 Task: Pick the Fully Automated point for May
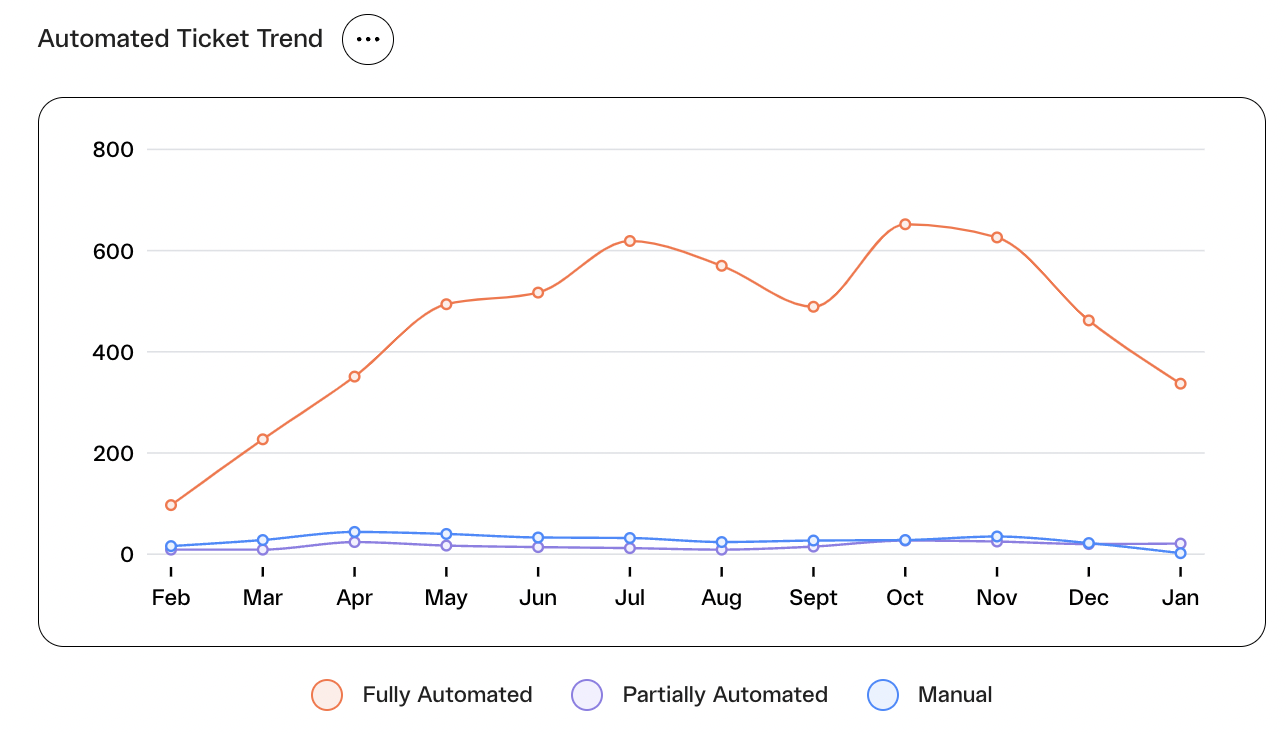(x=446, y=304)
